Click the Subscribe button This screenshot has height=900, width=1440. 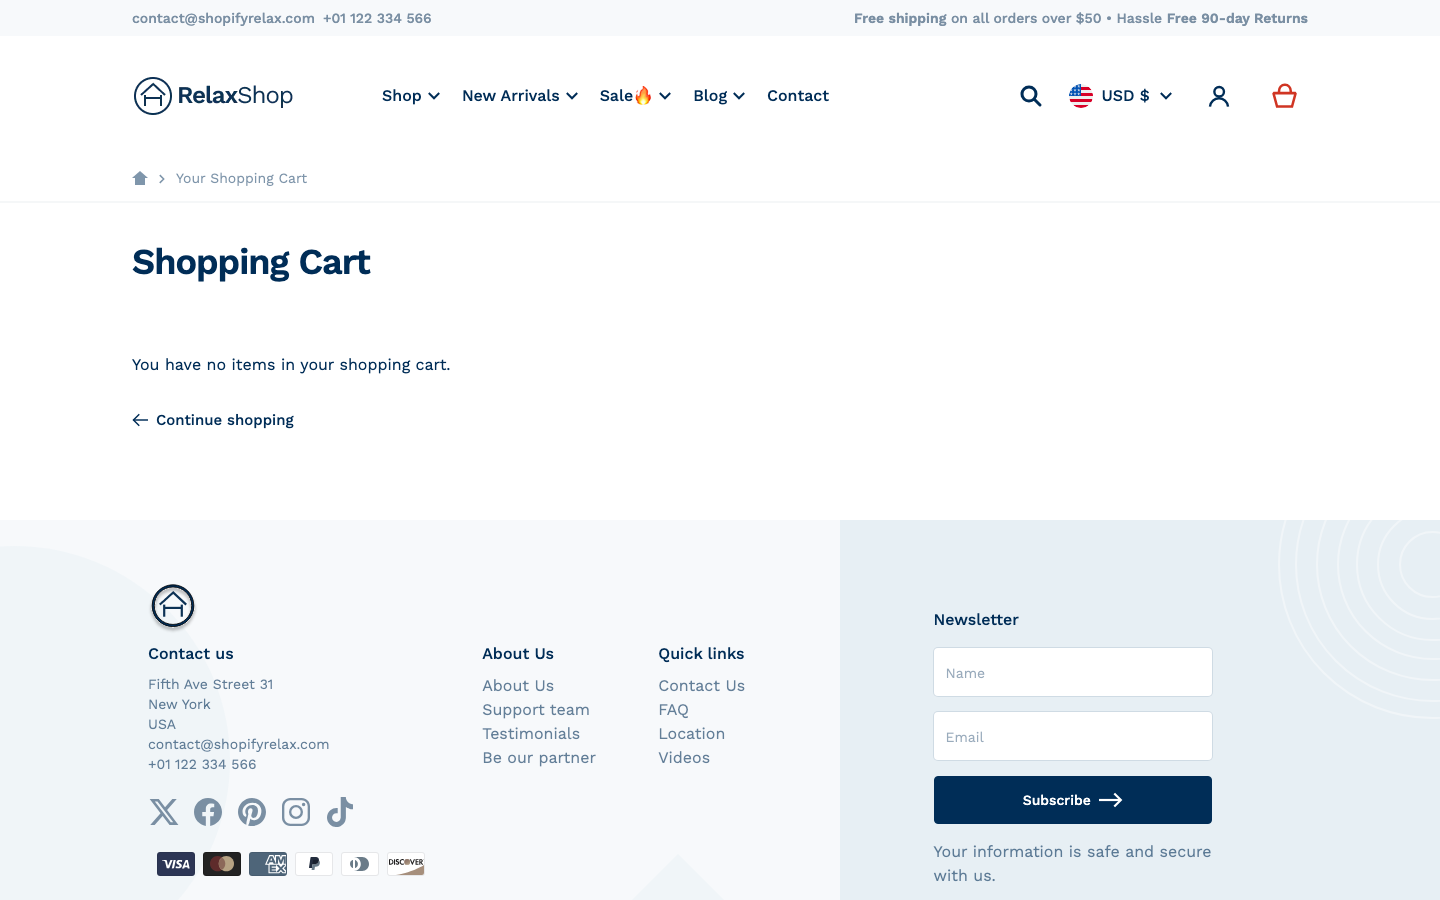[1073, 800]
